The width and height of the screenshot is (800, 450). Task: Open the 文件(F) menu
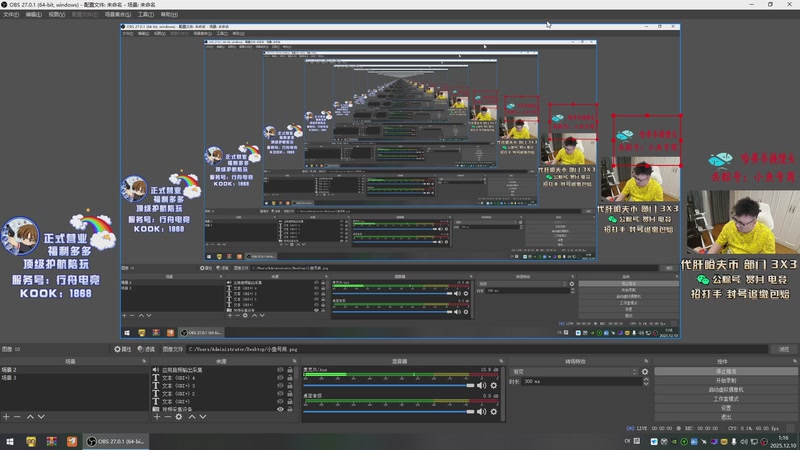click(x=11, y=14)
